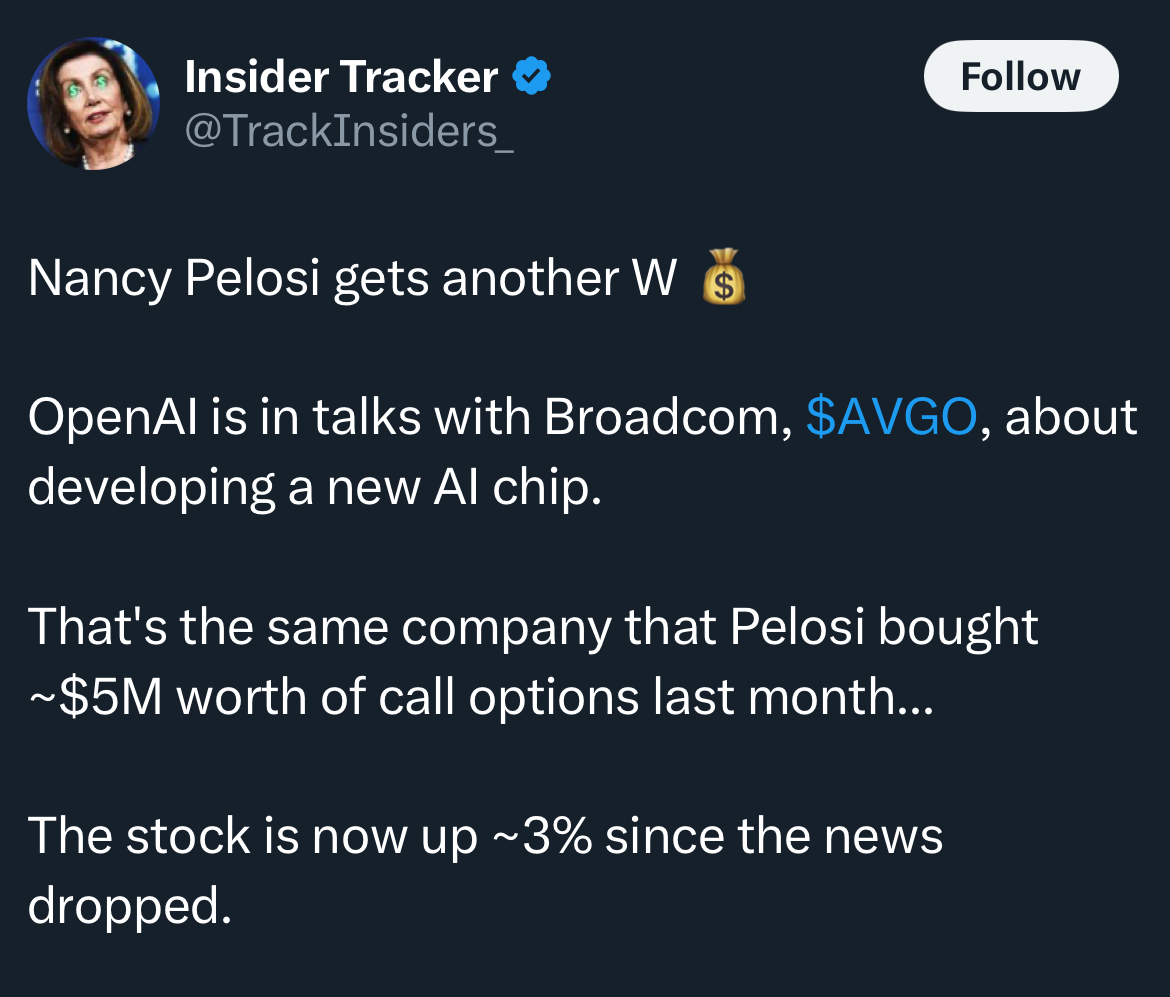Click the words "Nancy Pelosi" in the tweet
This screenshot has height=997, width=1170.
[x=174, y=278]
